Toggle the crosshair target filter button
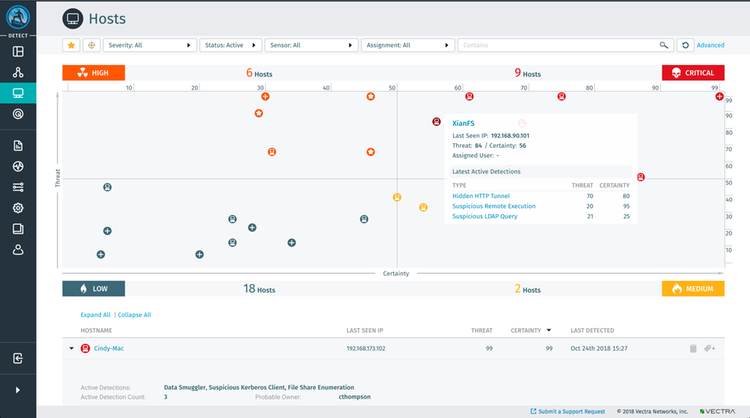 90,45
